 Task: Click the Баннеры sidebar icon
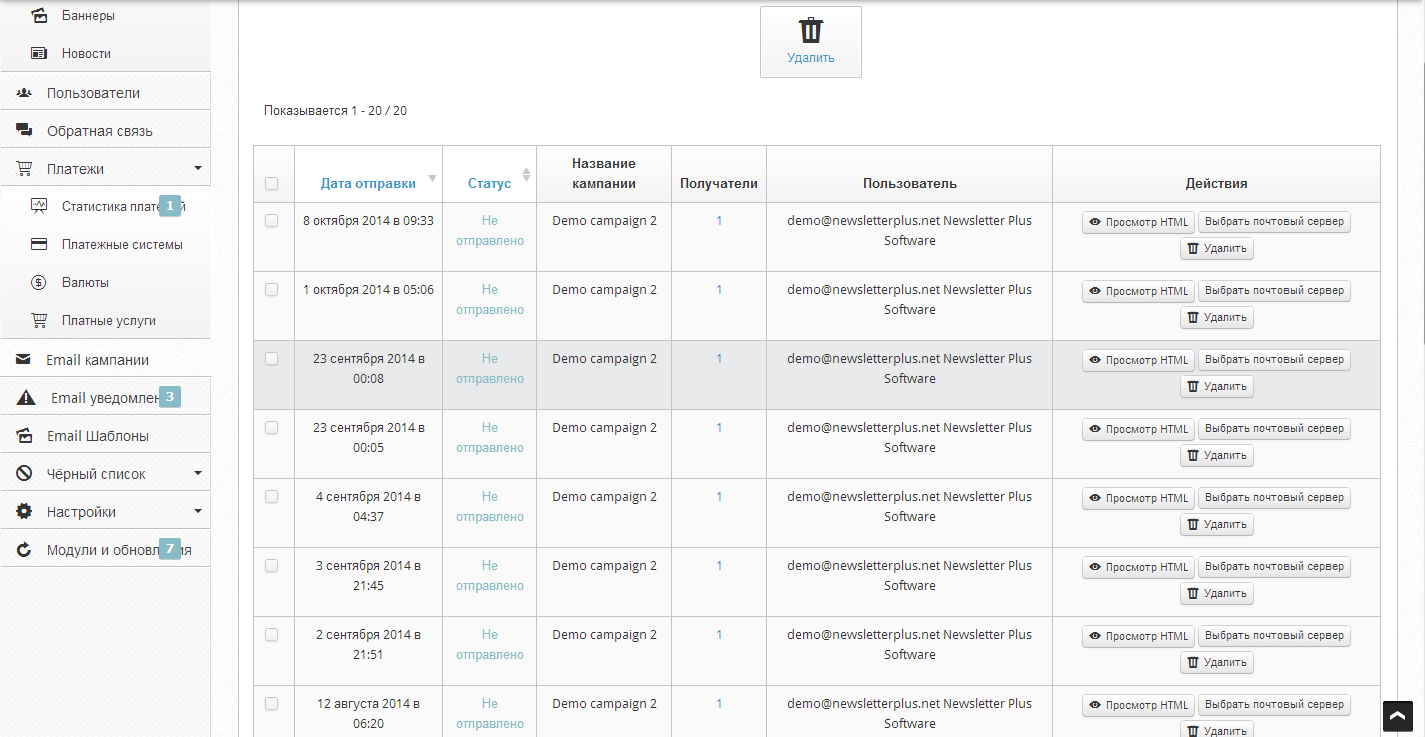[39, 16]
